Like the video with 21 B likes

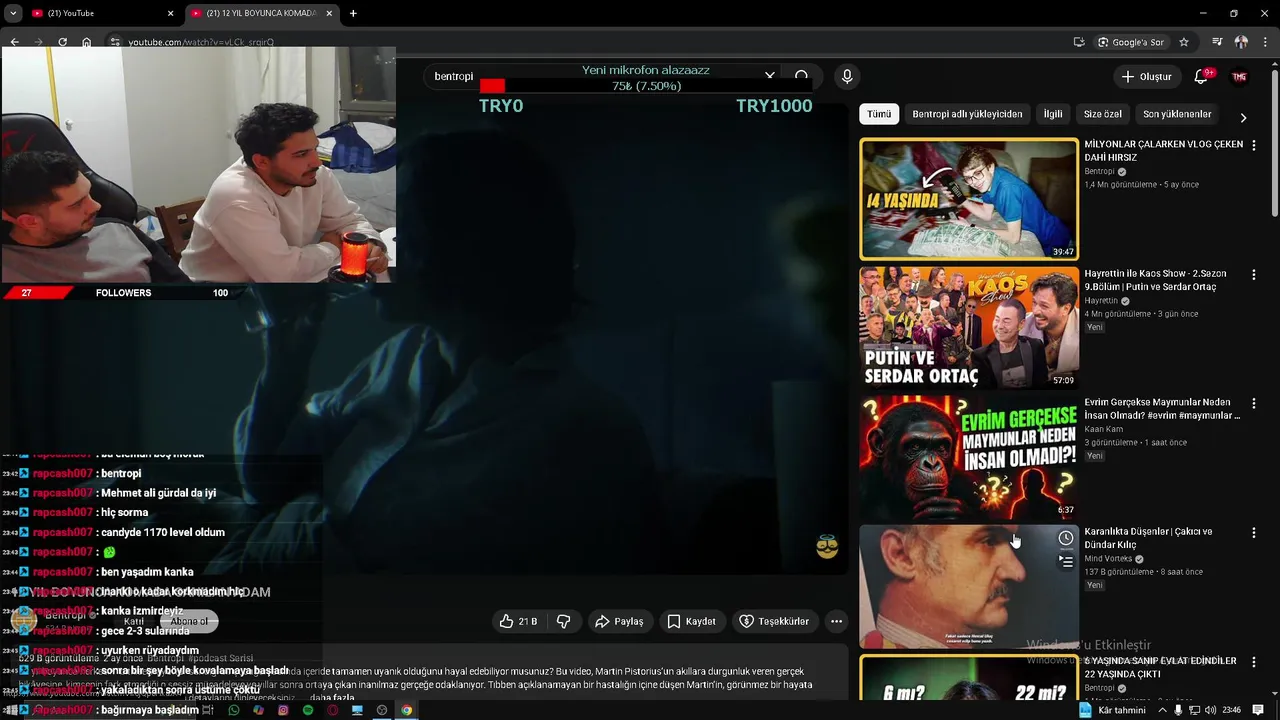[x=519, y=621]
